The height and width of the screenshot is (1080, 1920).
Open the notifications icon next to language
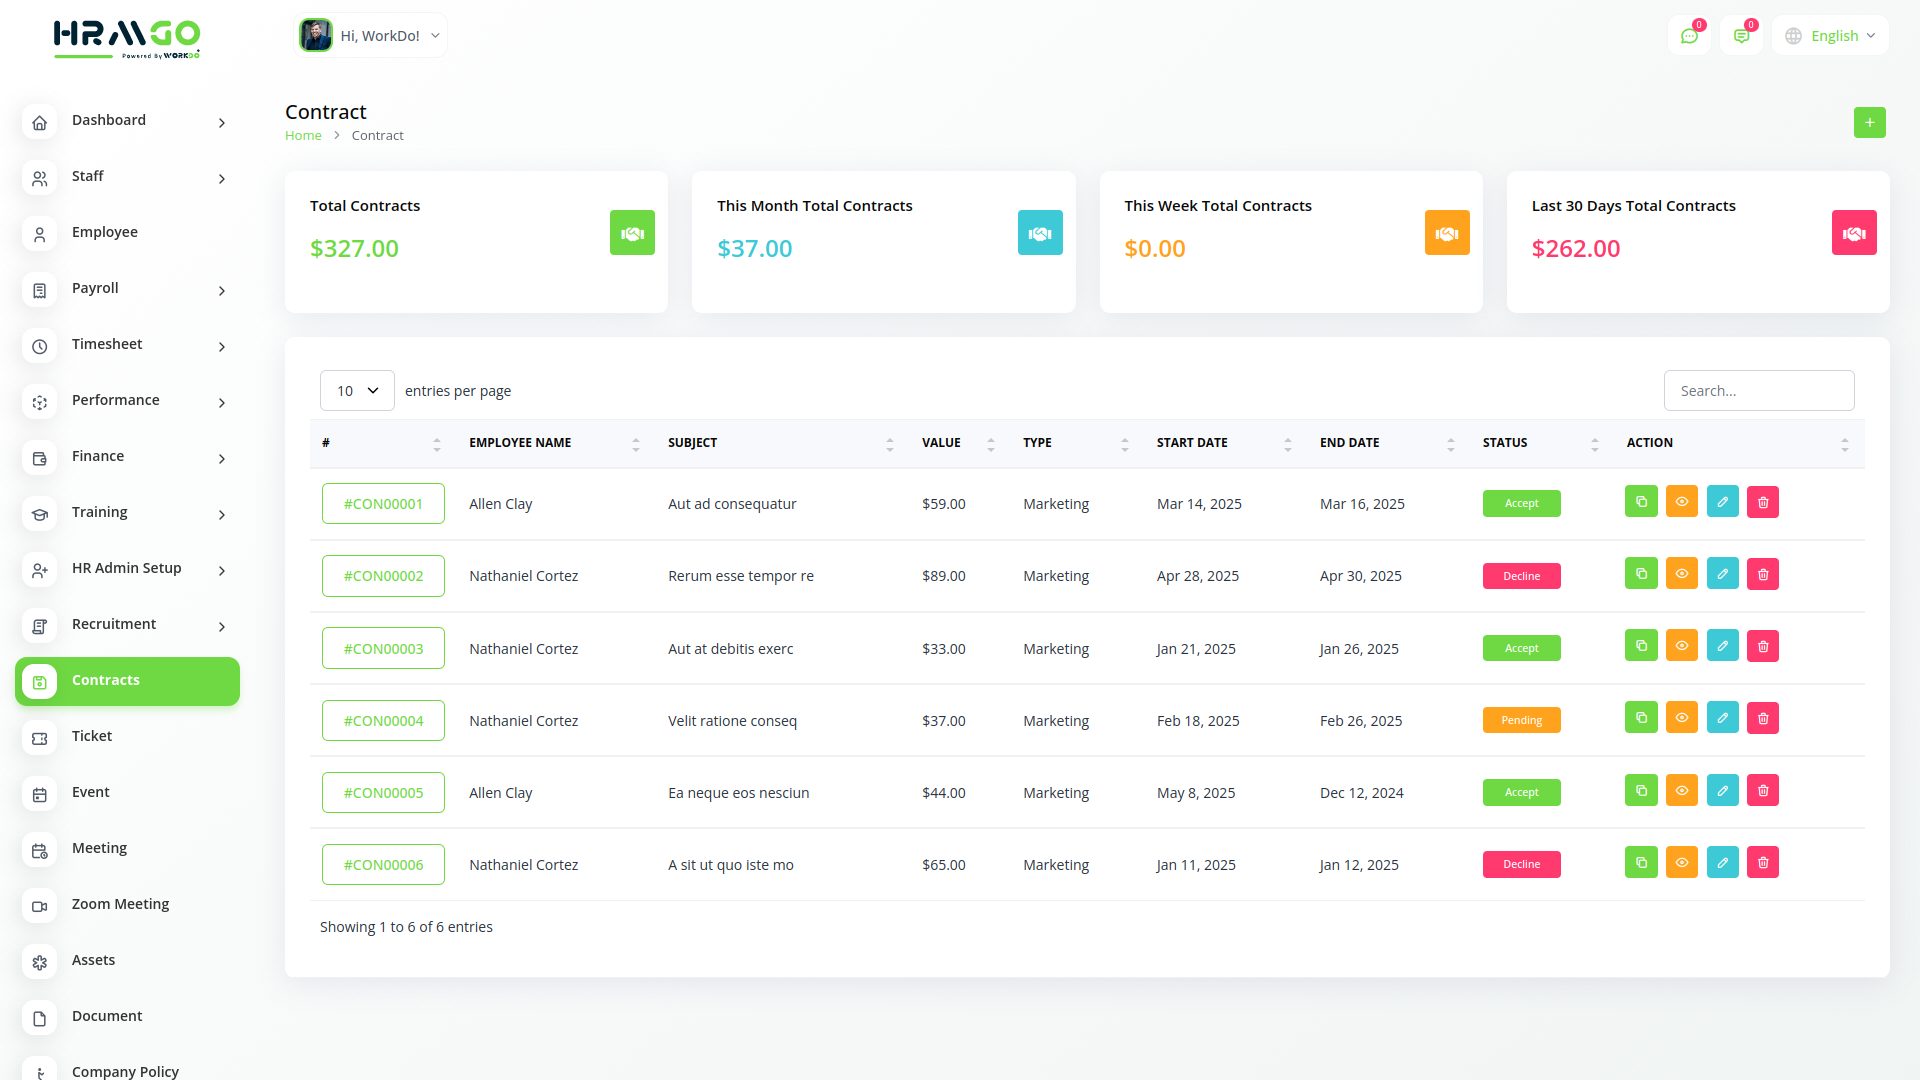(x=1741, y=36)
